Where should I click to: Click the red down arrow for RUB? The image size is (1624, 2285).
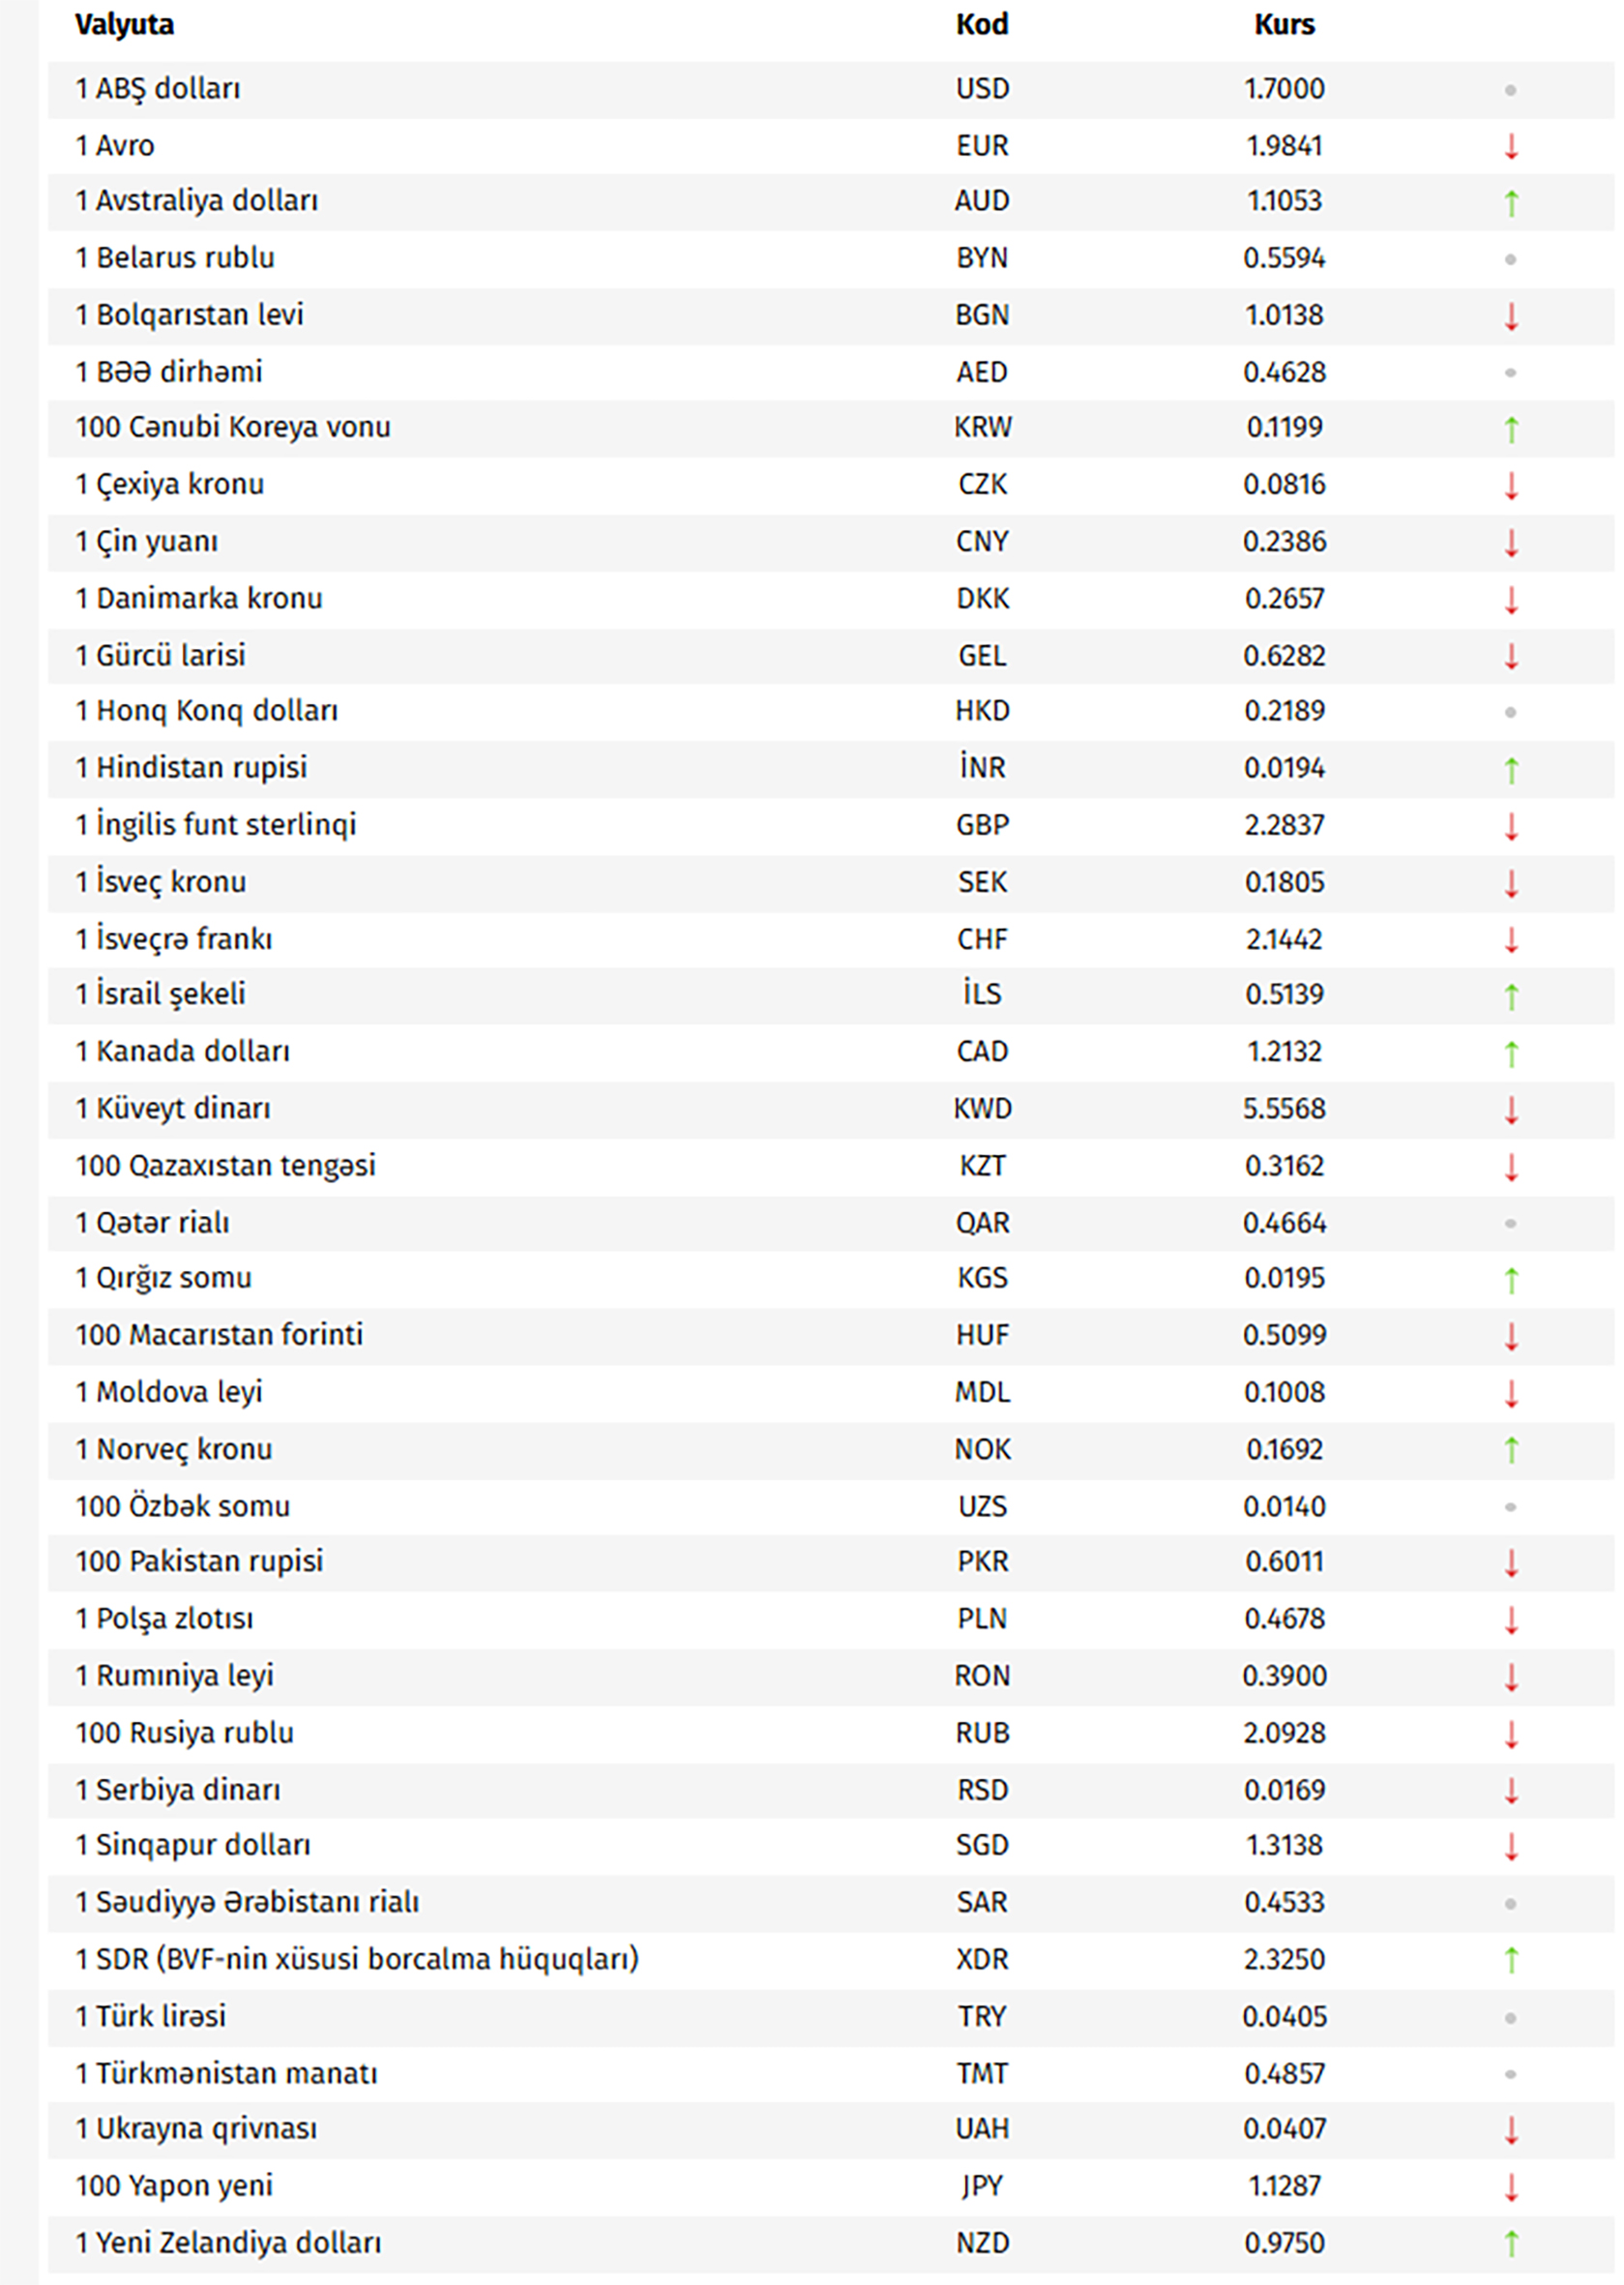(x=1511, y=1734)
